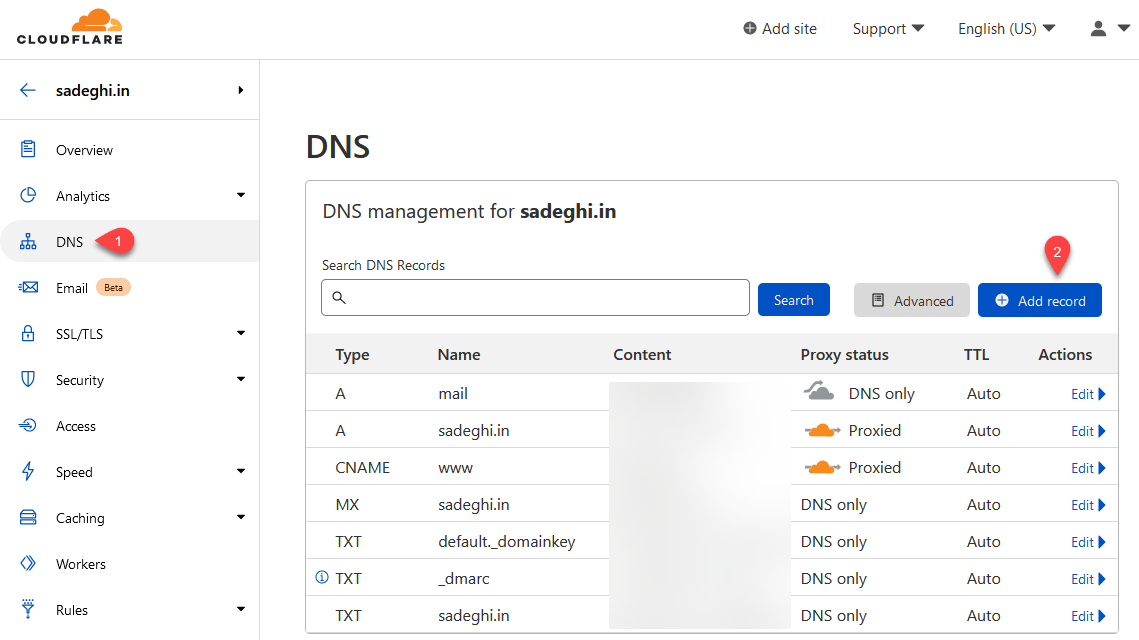Click the info icon on _dmarc row
Viewport: 1139px width, 640px height.
click(x=322, y=578)
